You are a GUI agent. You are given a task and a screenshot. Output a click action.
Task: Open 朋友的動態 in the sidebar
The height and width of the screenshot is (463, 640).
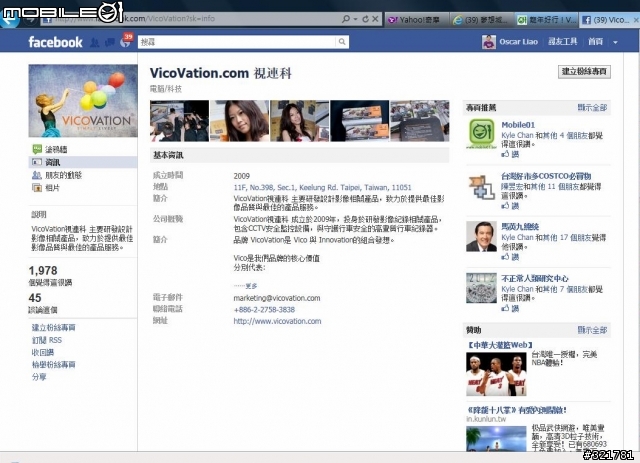click(63, 175)
